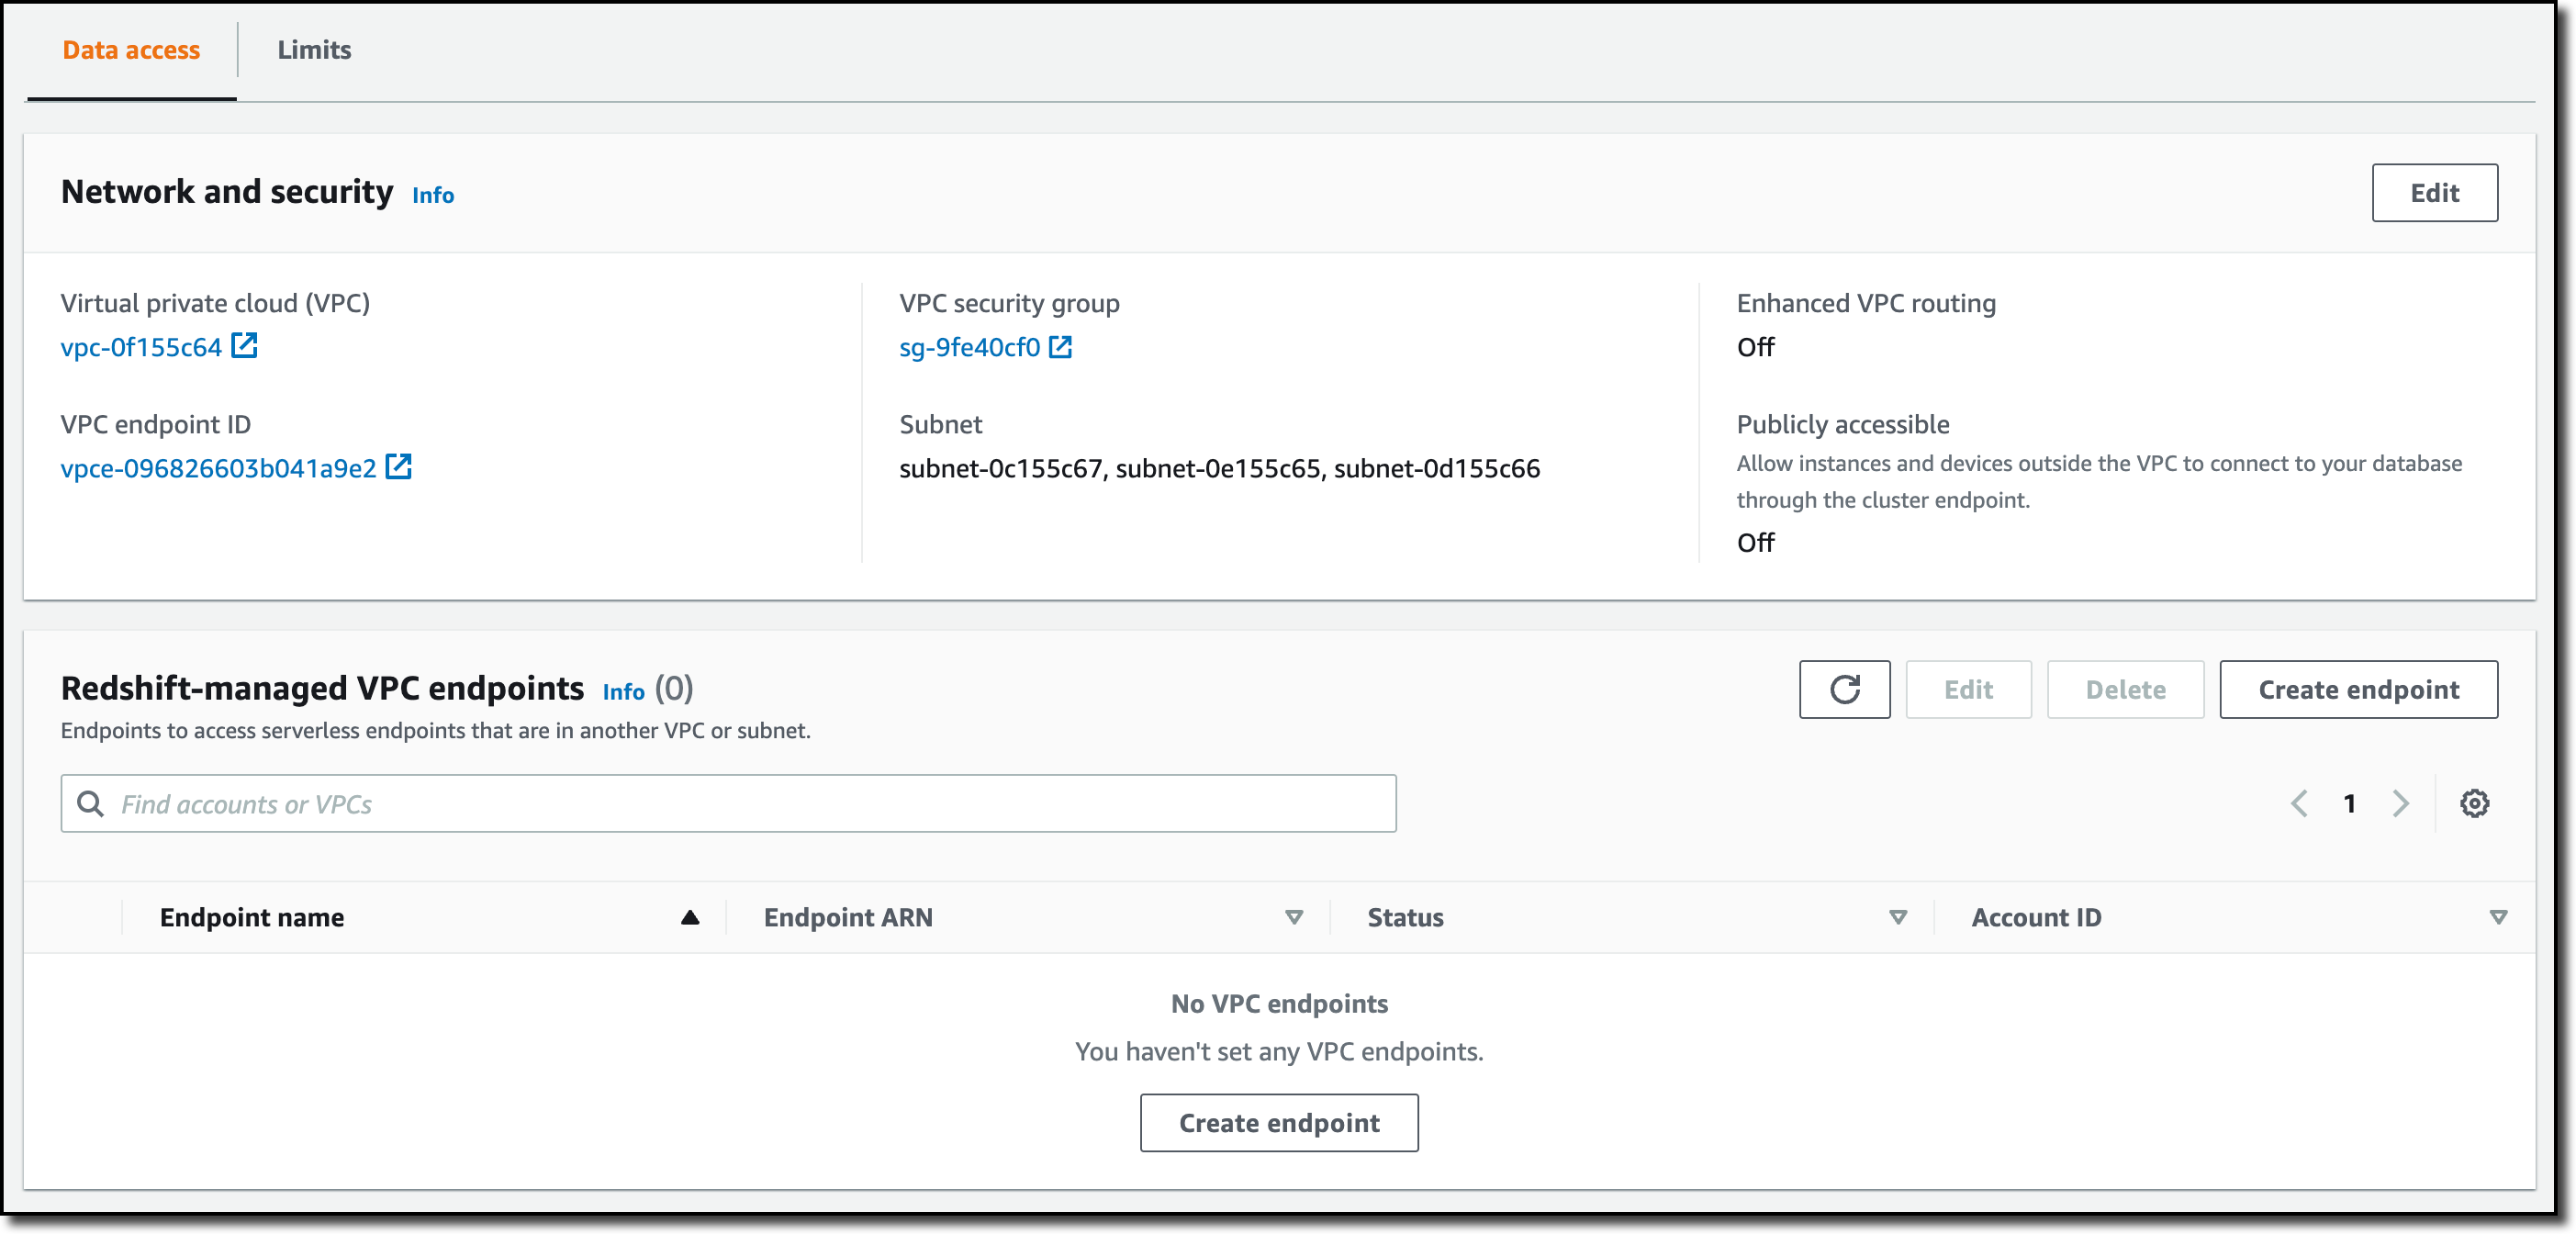Screen dimensions: 2576x1234
Task: Sort by Status column arrow
Action: point(1897,917)
